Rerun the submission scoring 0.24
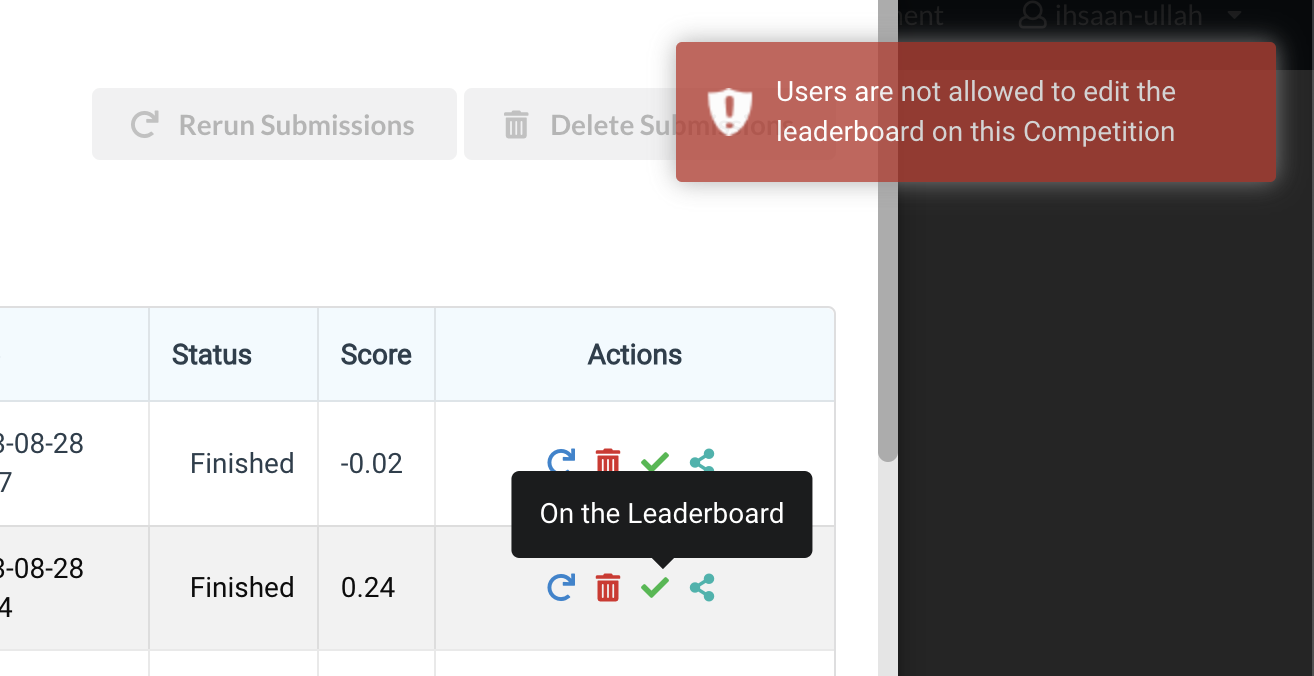Screen dimensions: 1314x676 pos(561,588)
